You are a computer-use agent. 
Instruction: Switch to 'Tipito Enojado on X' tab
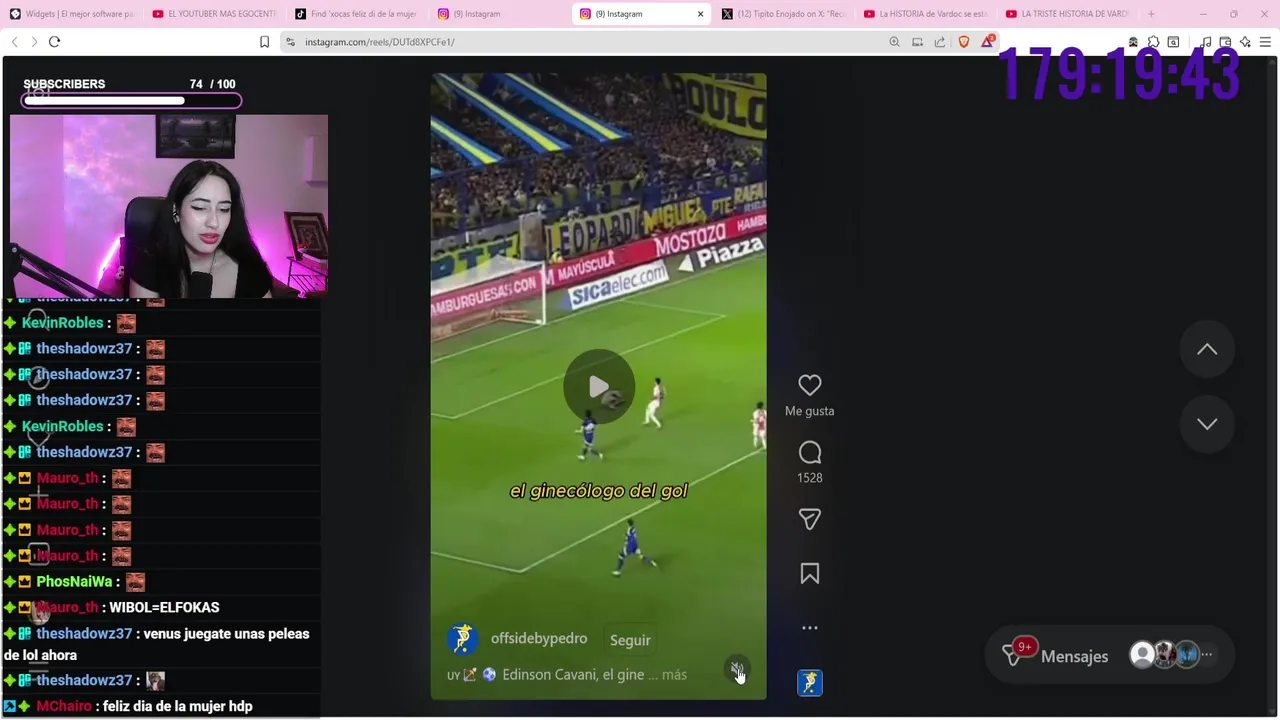[x=783, y=14]
